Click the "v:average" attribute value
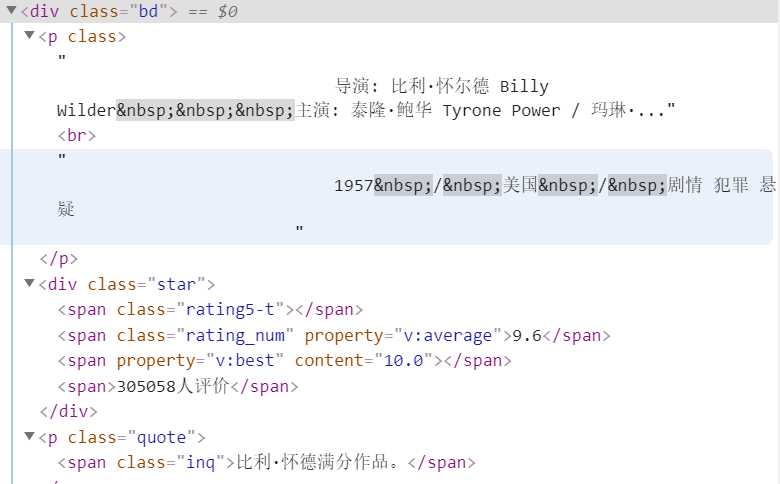 (448, 335)
